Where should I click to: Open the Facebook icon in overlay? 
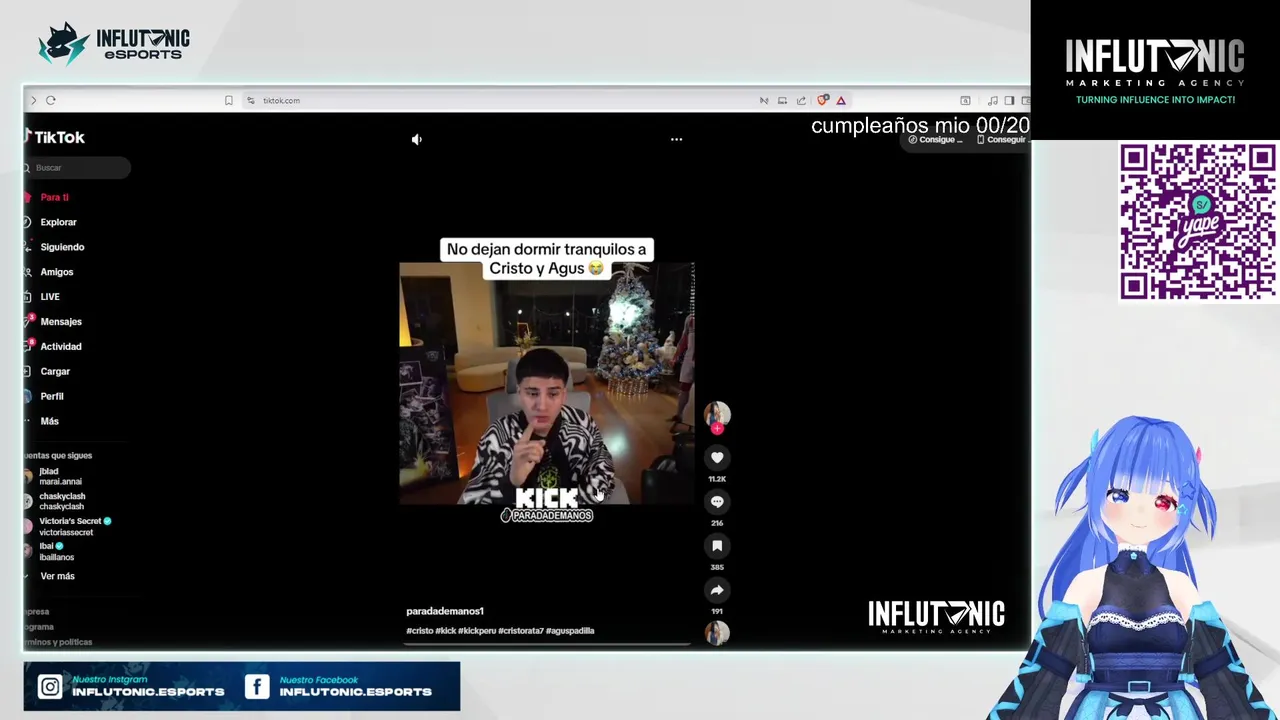(x=257, y=686)
